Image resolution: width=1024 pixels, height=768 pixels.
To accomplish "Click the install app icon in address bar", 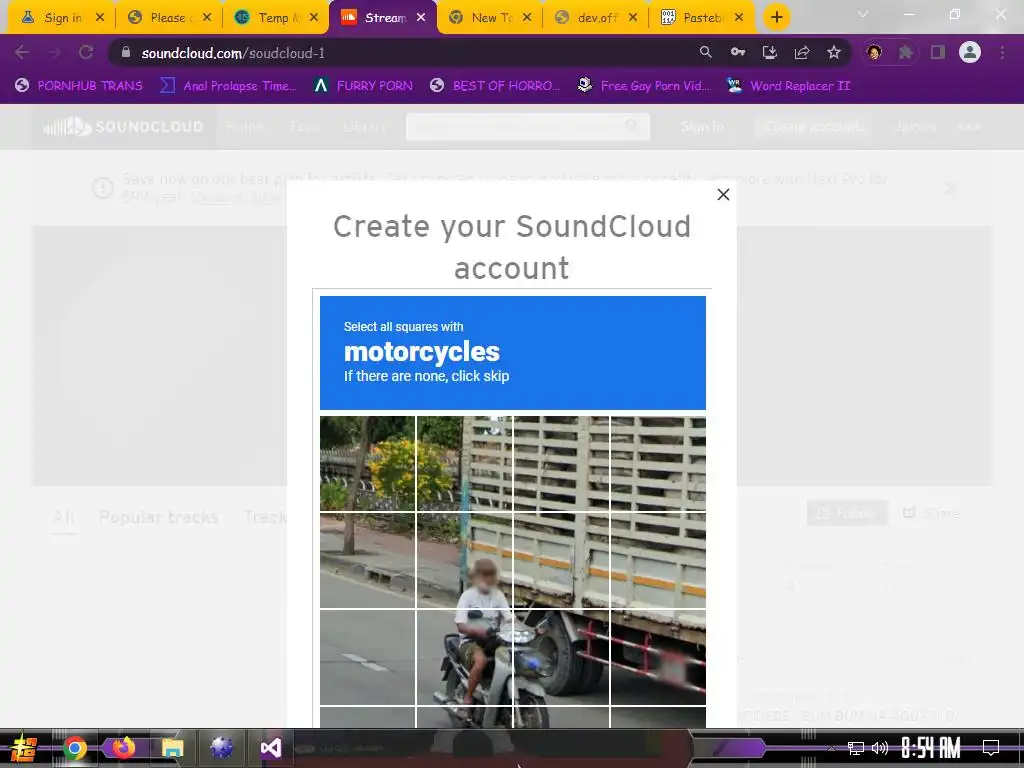I will coord(770,52).
